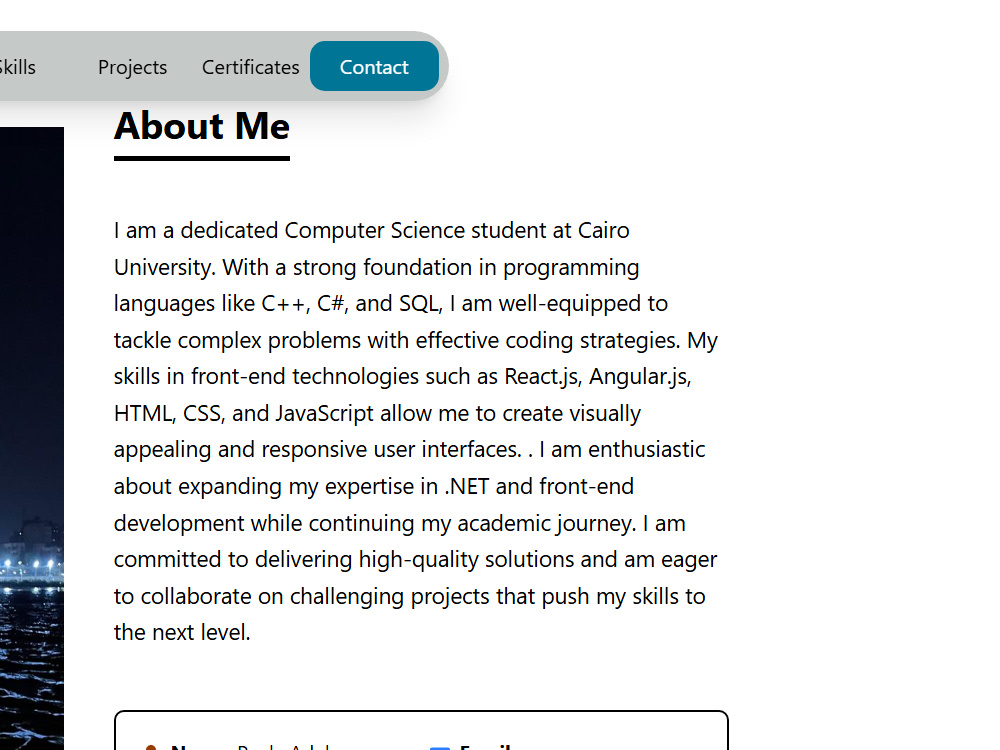The image size is (1000, 750).
Task: Click the 'C++, C#, and SQL' text
Action: 351,304
